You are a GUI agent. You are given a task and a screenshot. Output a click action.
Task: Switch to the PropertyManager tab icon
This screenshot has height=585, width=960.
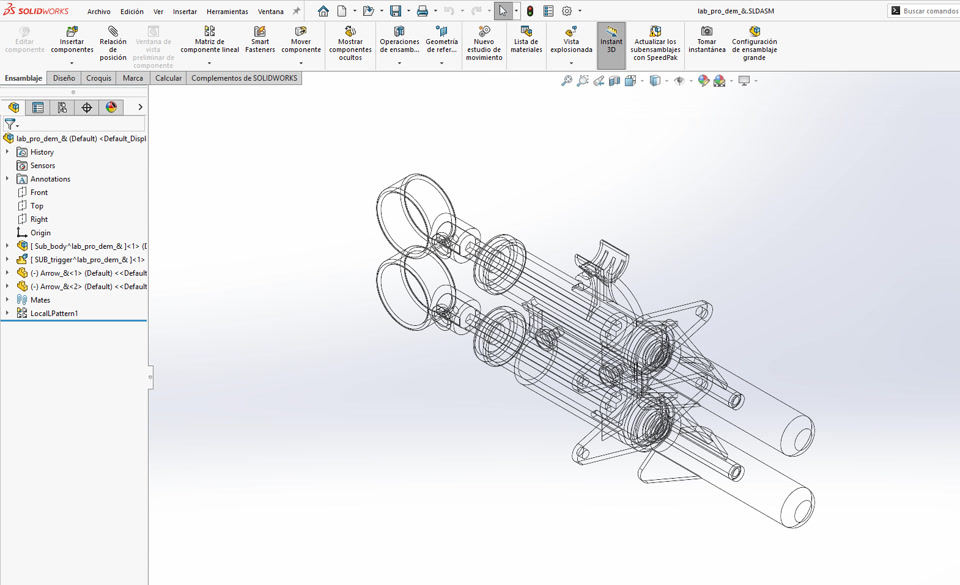pyautogui.click(x=38, y=108)
